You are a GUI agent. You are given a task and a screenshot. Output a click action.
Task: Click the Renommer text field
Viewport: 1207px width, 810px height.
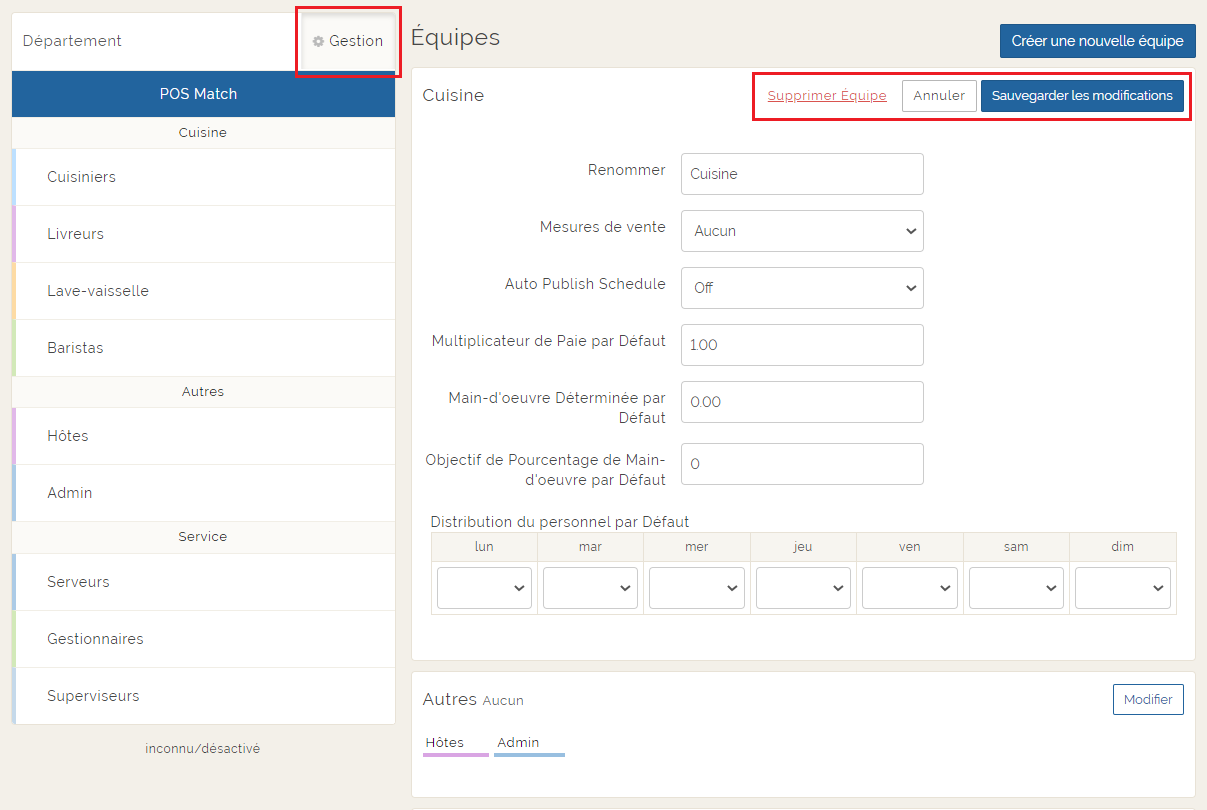(802, 174)
